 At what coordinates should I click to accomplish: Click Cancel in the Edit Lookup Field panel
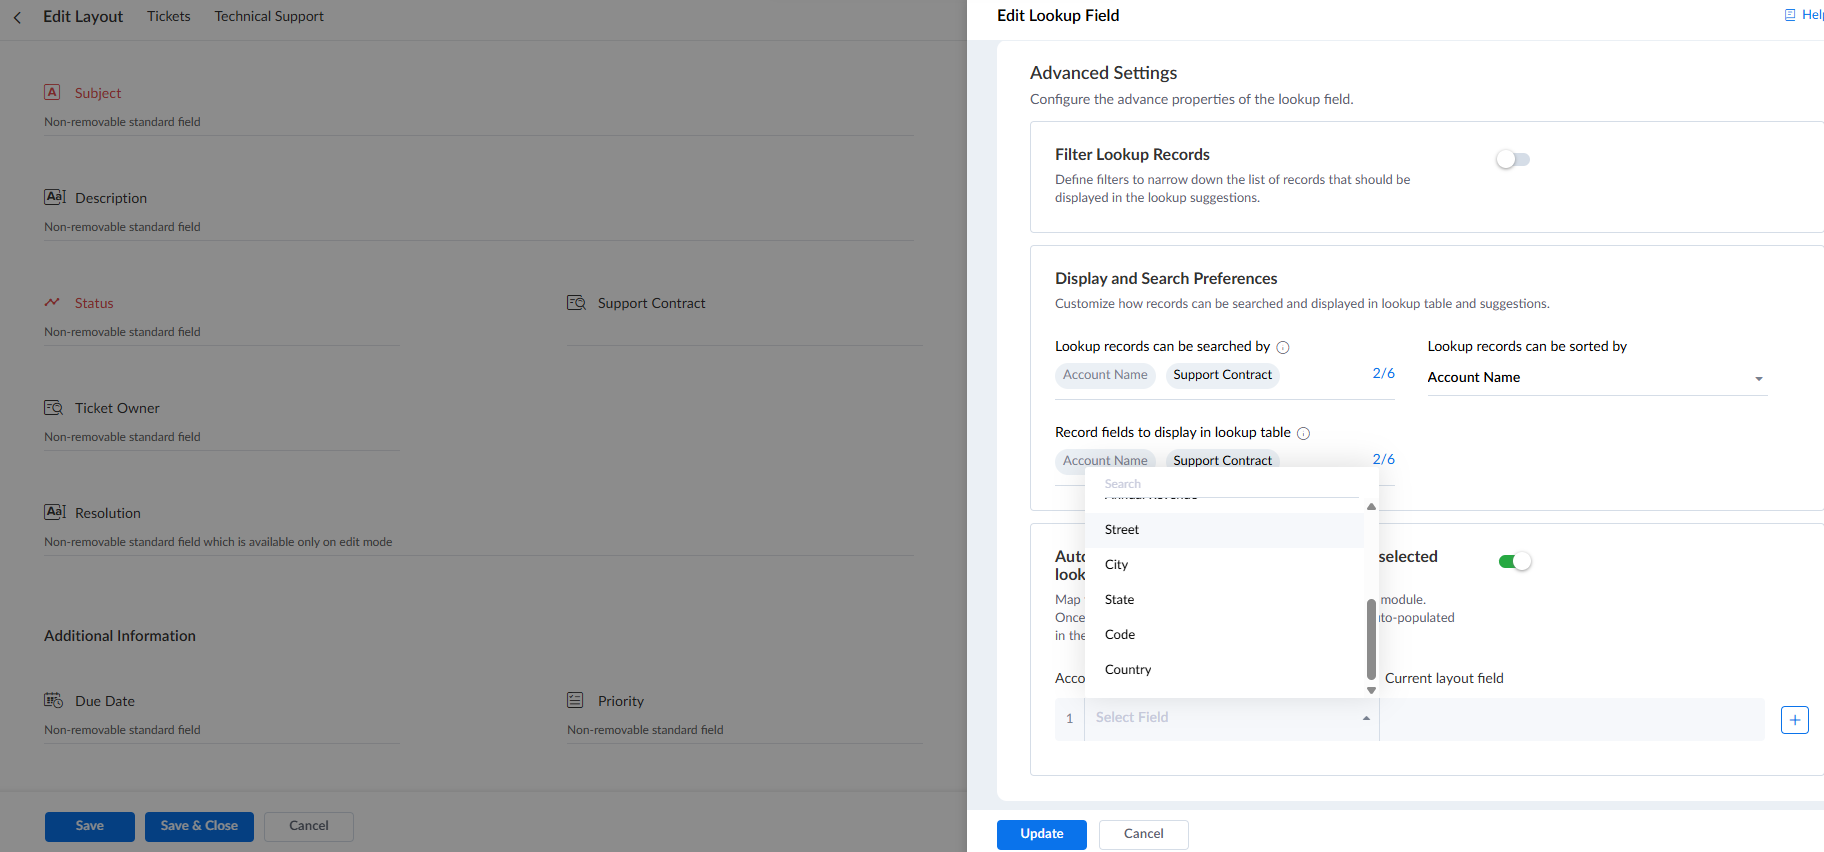pyautogui.click(x=1143, y=834)
